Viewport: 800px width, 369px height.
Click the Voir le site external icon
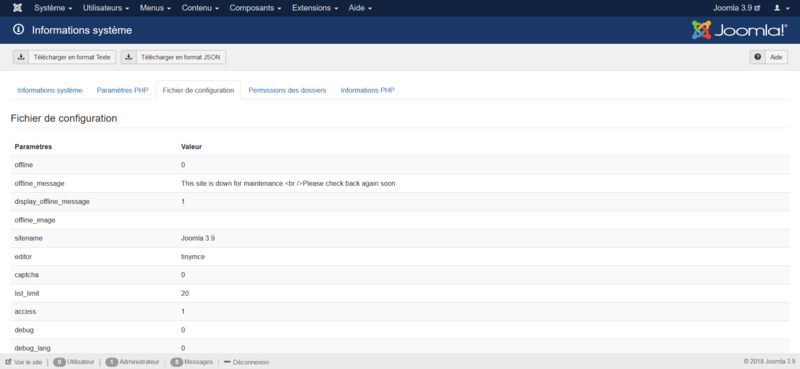[8, 362]
